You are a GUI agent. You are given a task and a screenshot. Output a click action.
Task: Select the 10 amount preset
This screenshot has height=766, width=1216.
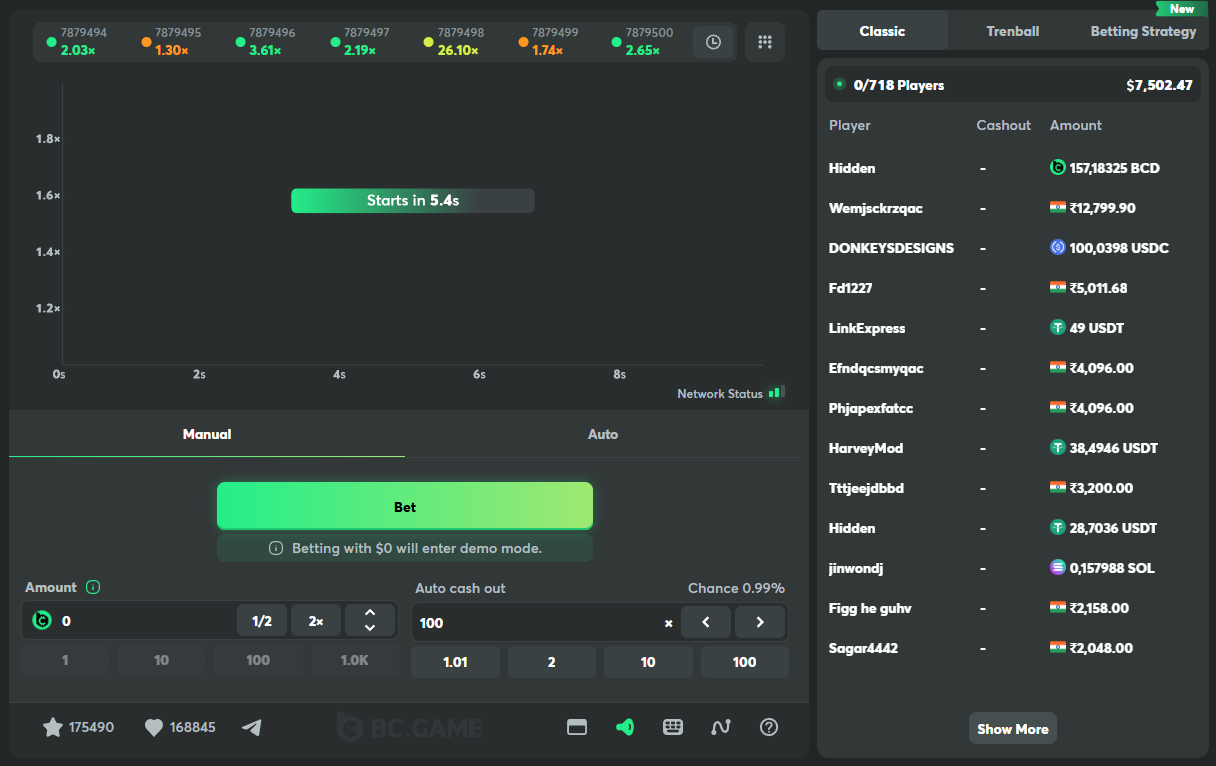pos(162,660)
